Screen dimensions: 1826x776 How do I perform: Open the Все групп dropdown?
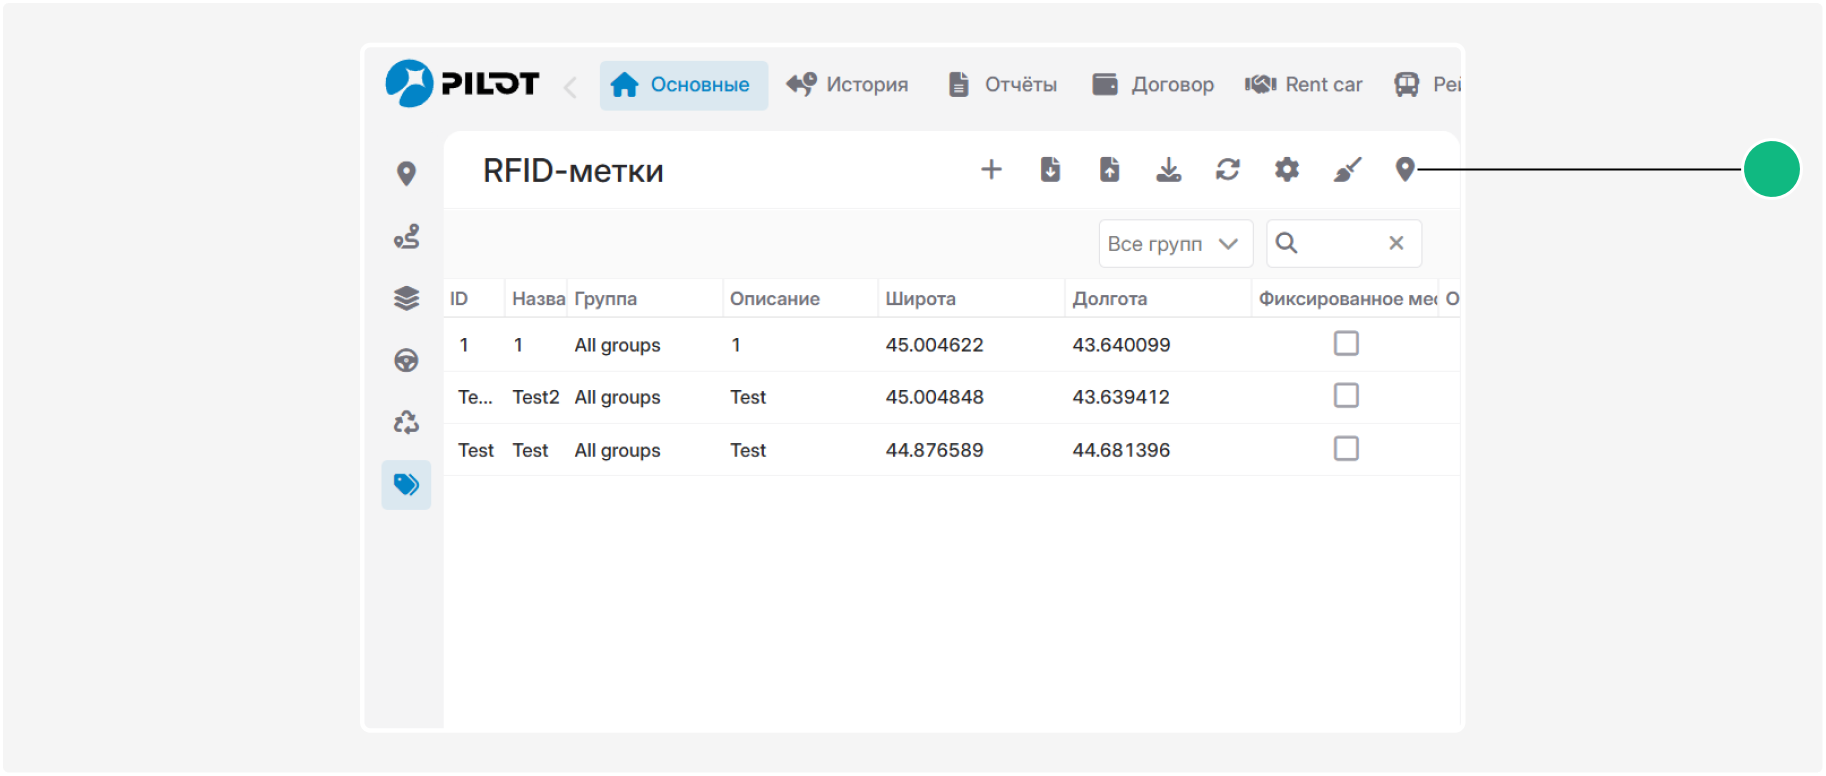click(x=1175, y=244)
